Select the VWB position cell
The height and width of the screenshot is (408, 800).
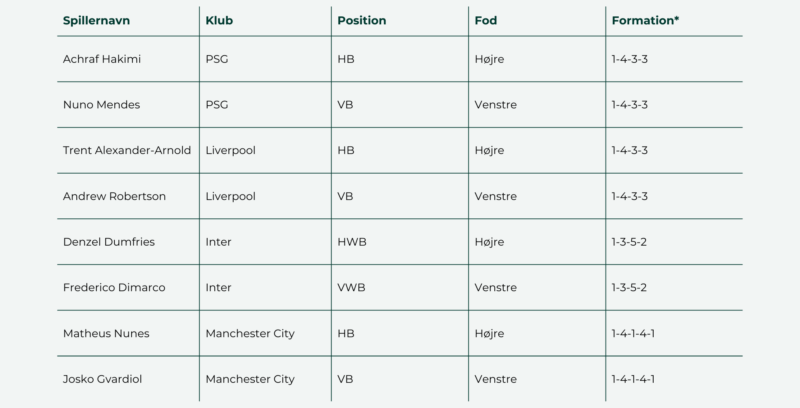pos(352,287)
